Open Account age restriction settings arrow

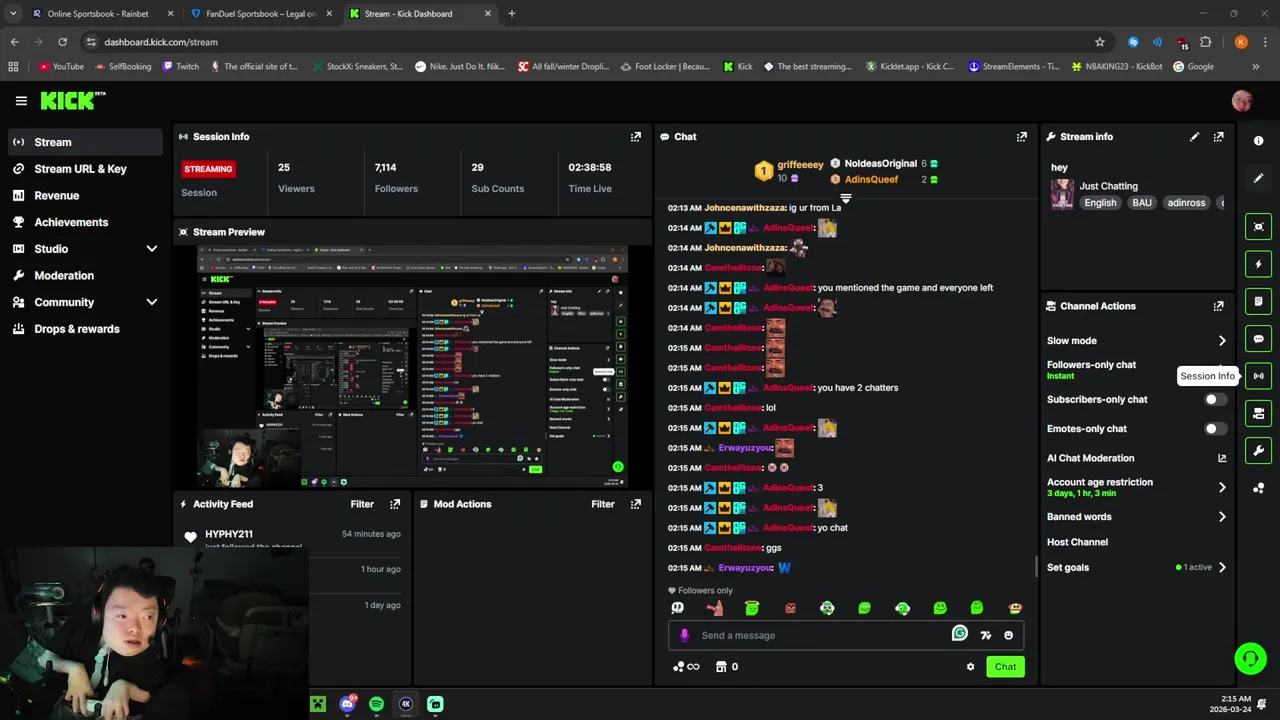[x=1222, y=487]
